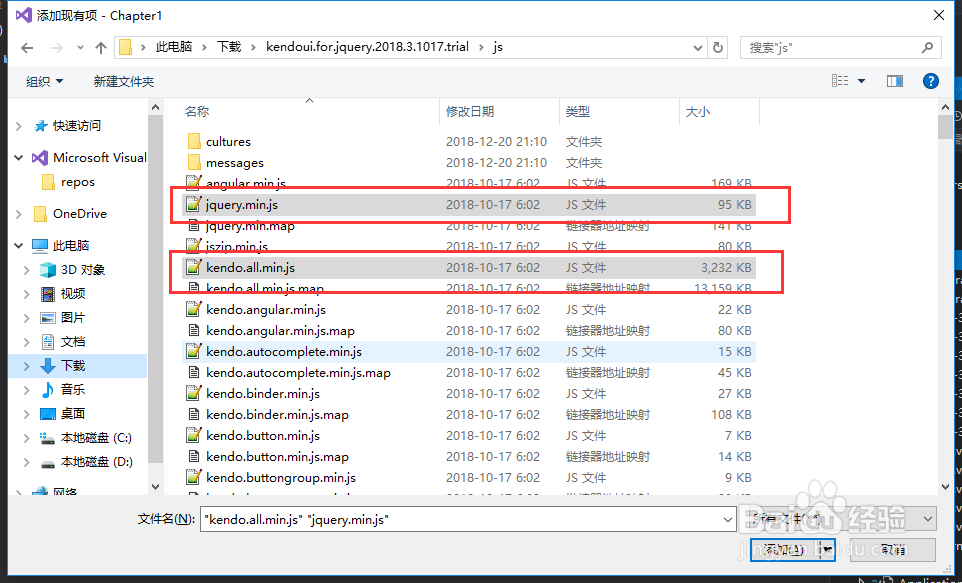Select 此电脑 in the address path

[x=174, y=47]
